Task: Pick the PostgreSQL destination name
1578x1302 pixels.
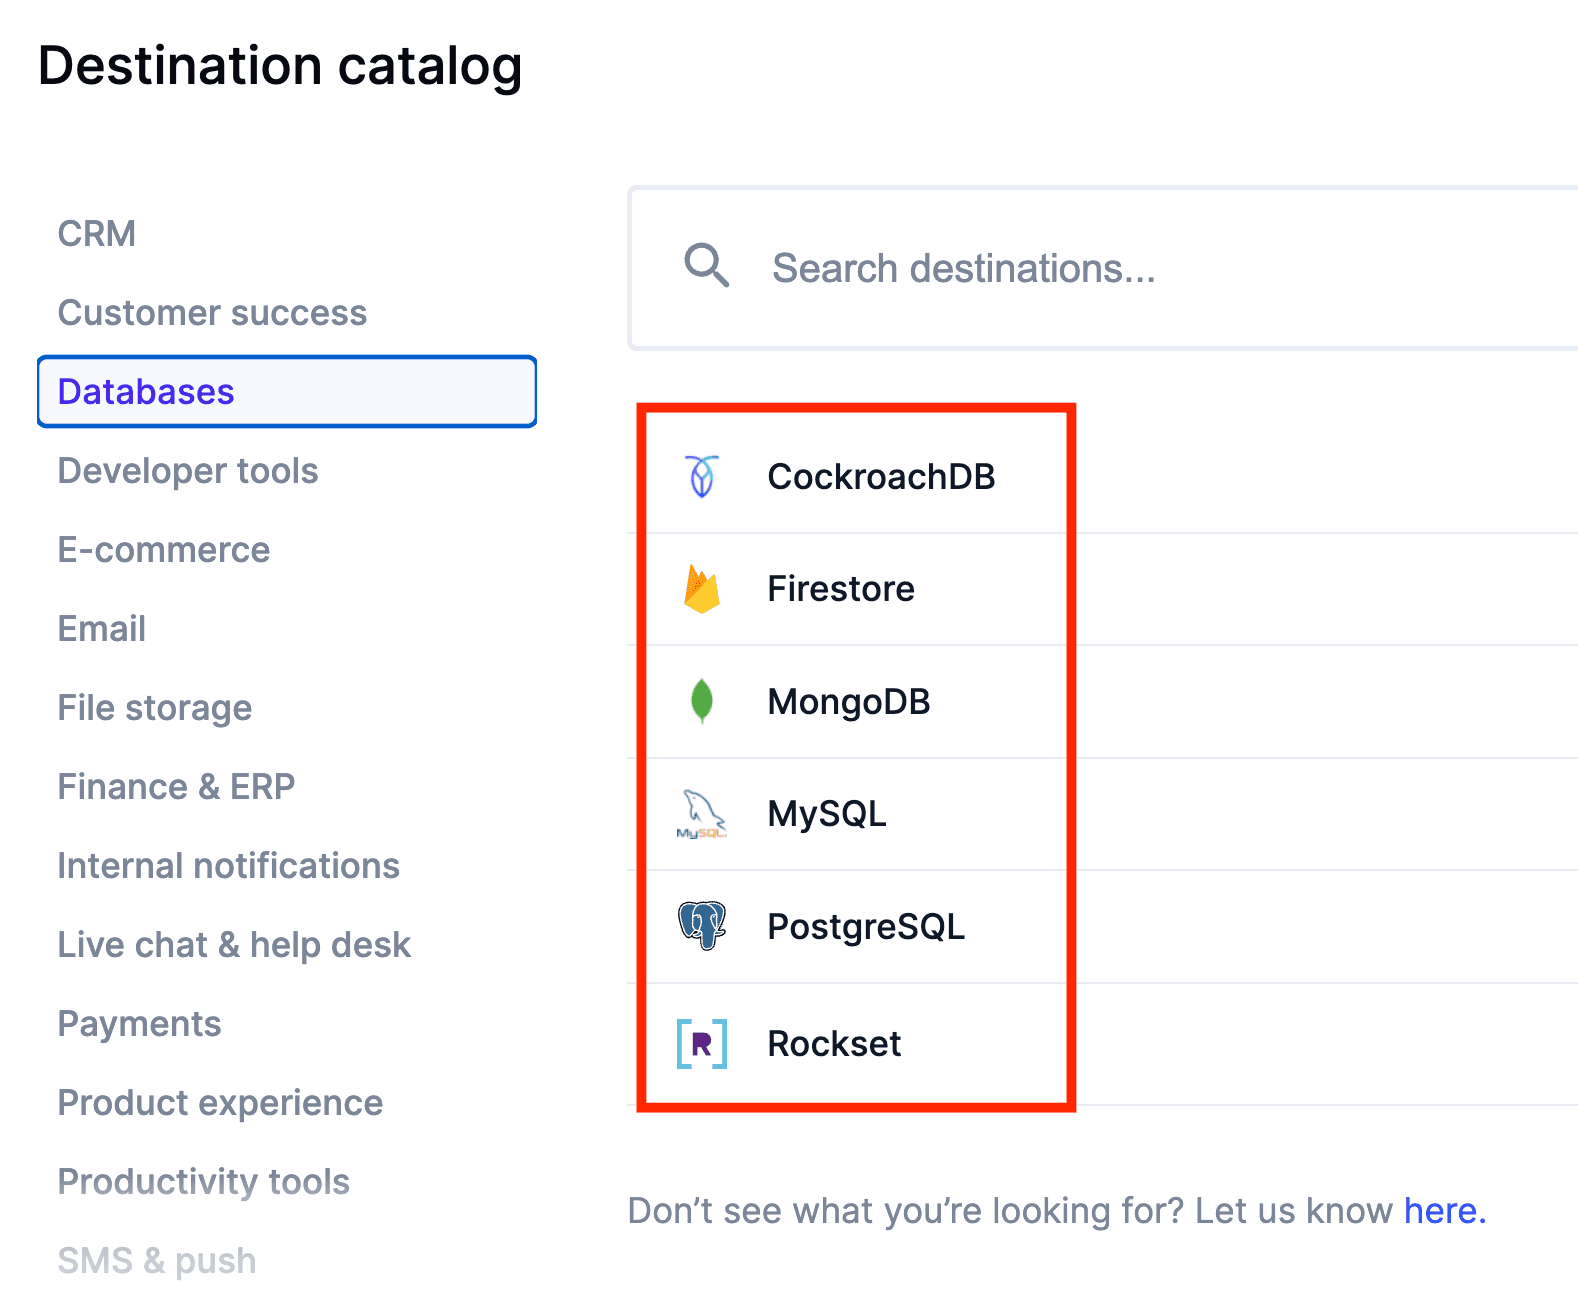Action: 866,927
